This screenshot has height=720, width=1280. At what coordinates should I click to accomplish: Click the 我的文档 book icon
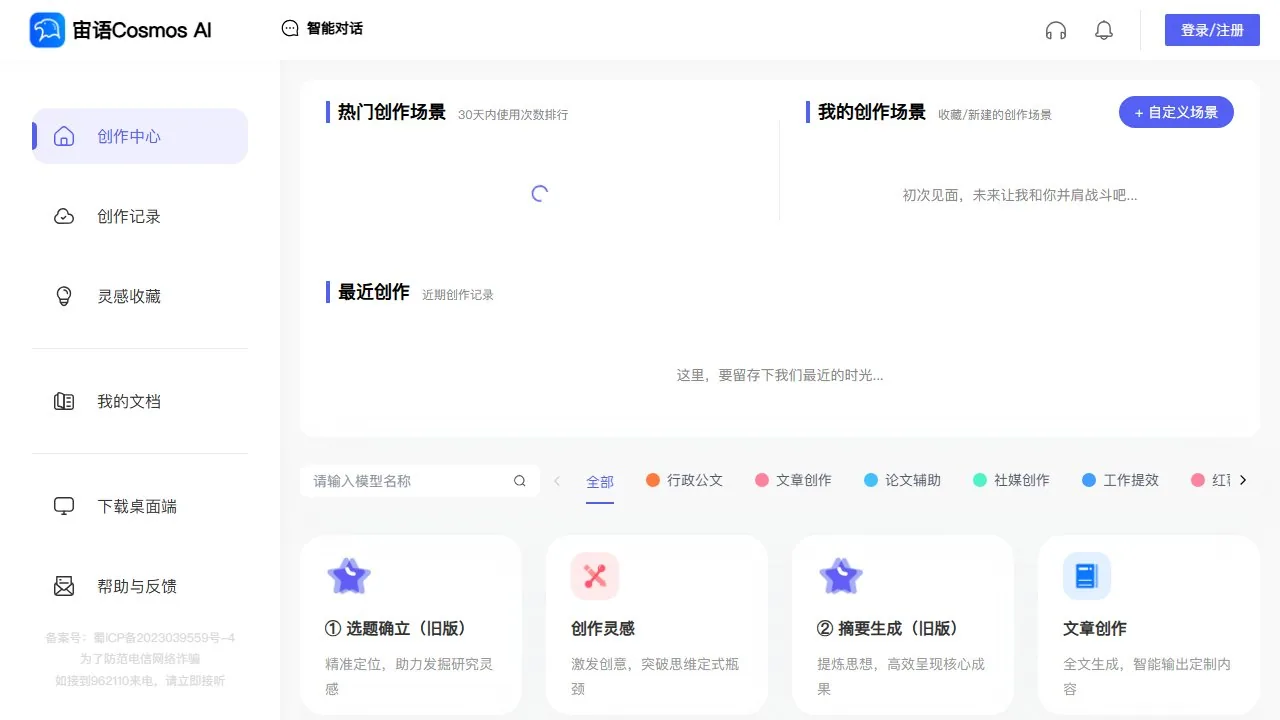pyautogui.click(x=64, y=401)
